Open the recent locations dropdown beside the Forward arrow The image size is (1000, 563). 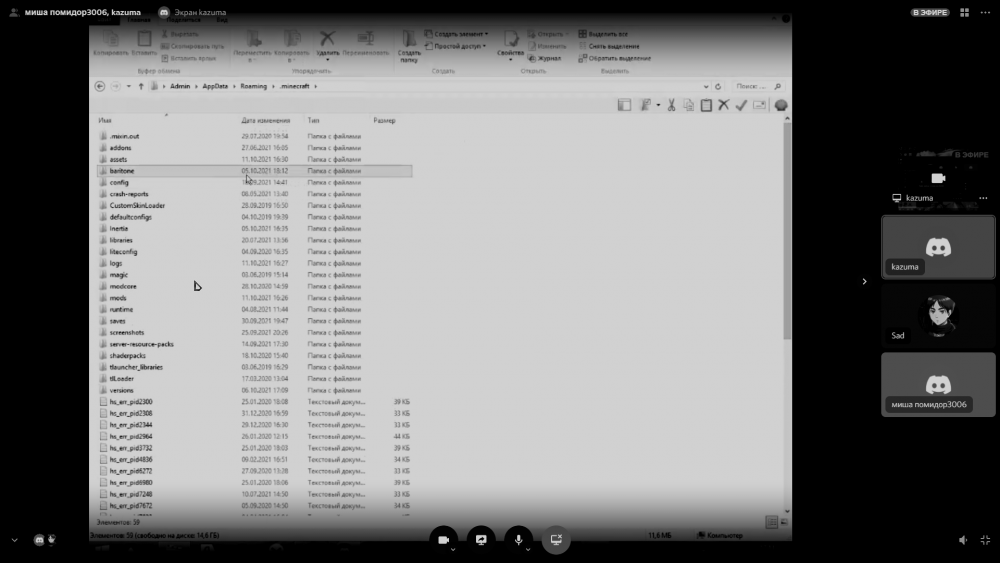pyautogui.click(x=128, y=86)
